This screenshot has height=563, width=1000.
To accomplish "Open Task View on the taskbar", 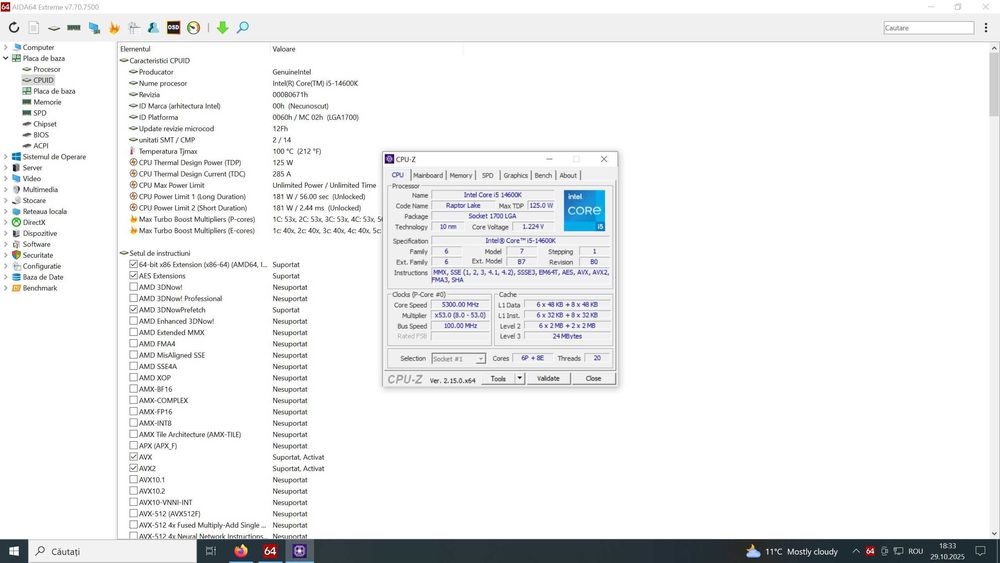I will pyautogui.click(x=211, y=551).
